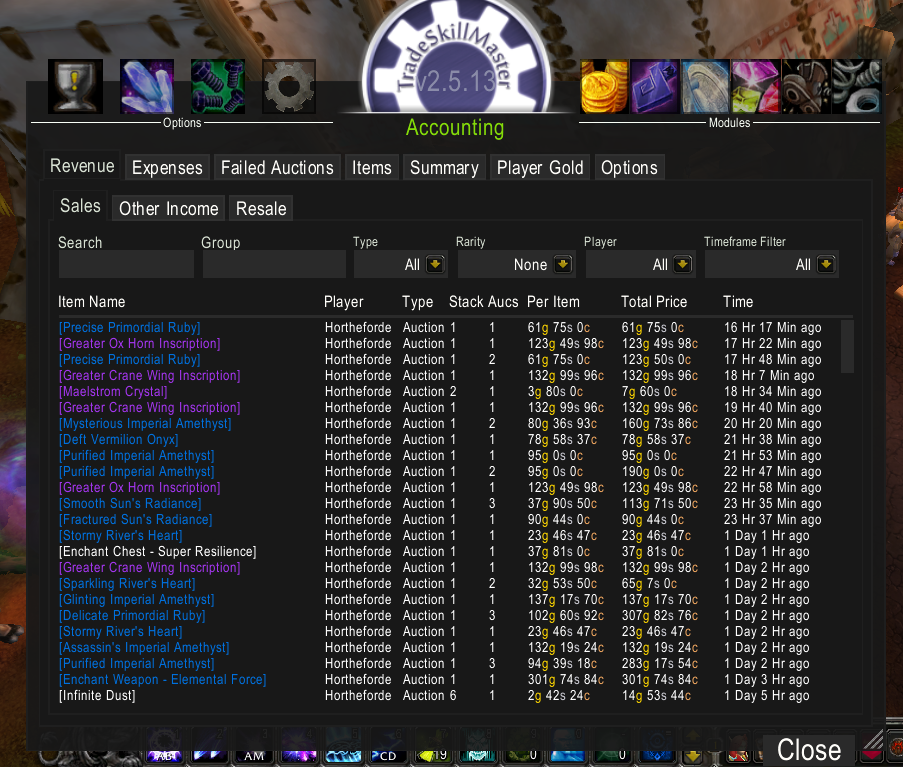Expand the Rarity filter dropdown
Image resolution: width=903 pixels, height=767 pixels.
[x=563, y=264]
